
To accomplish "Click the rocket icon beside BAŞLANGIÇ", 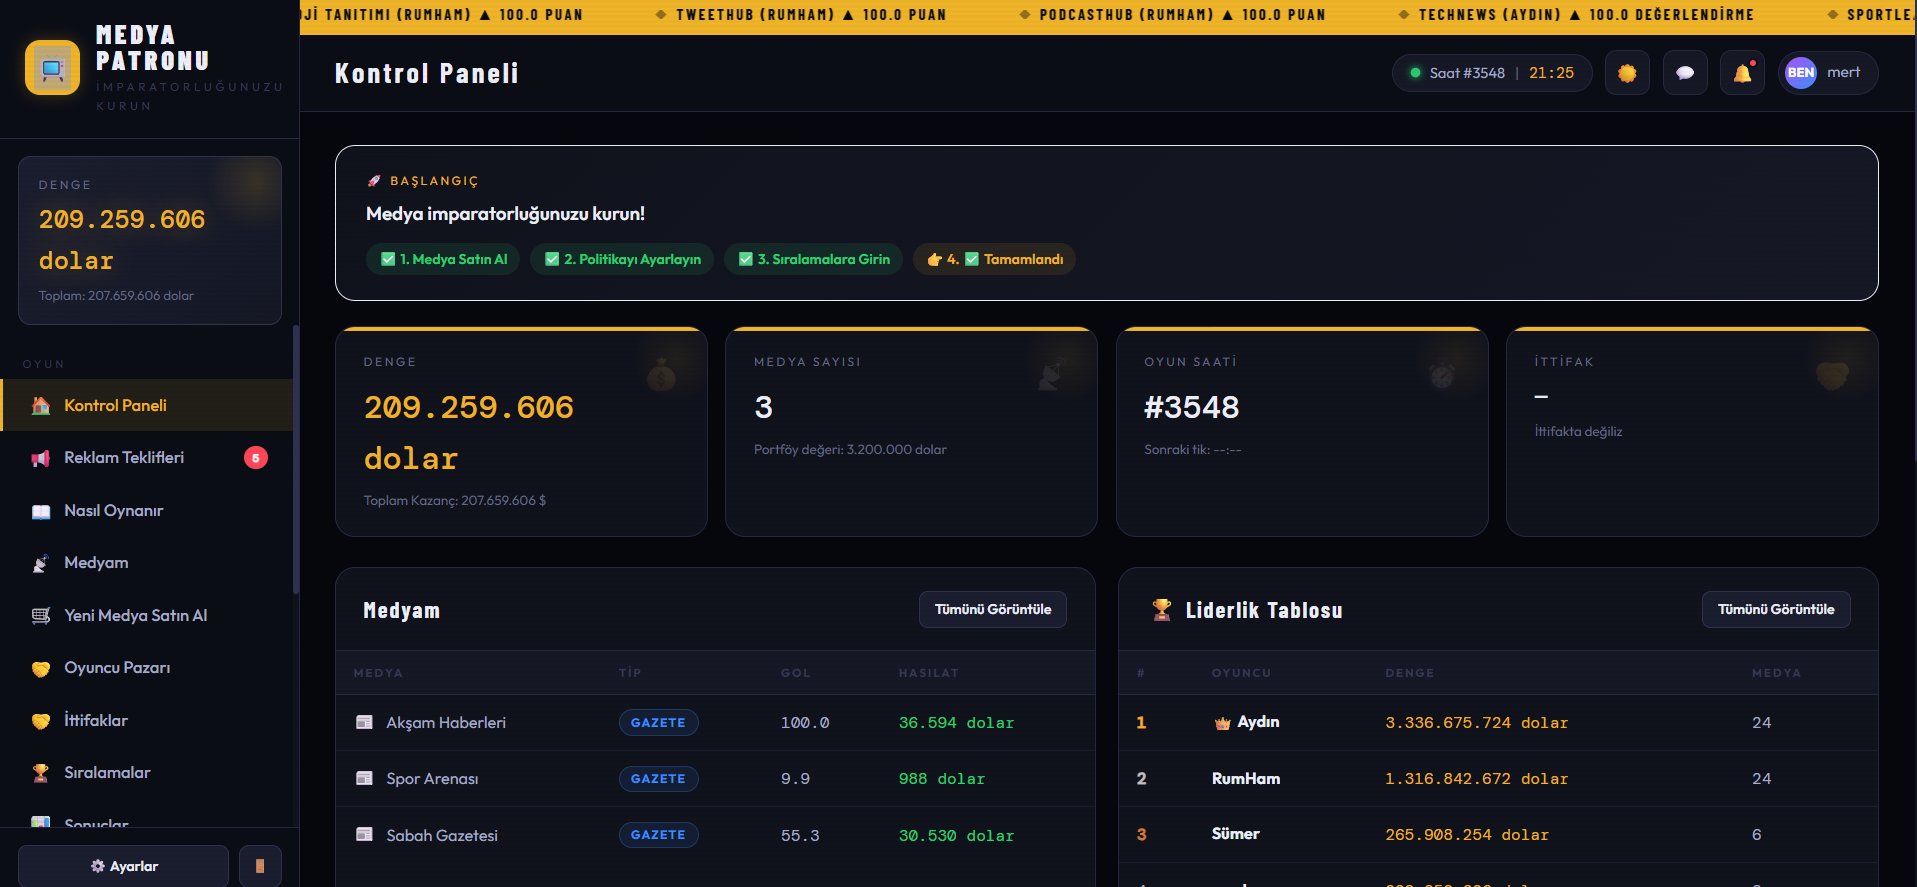I will tap(374, 181).
